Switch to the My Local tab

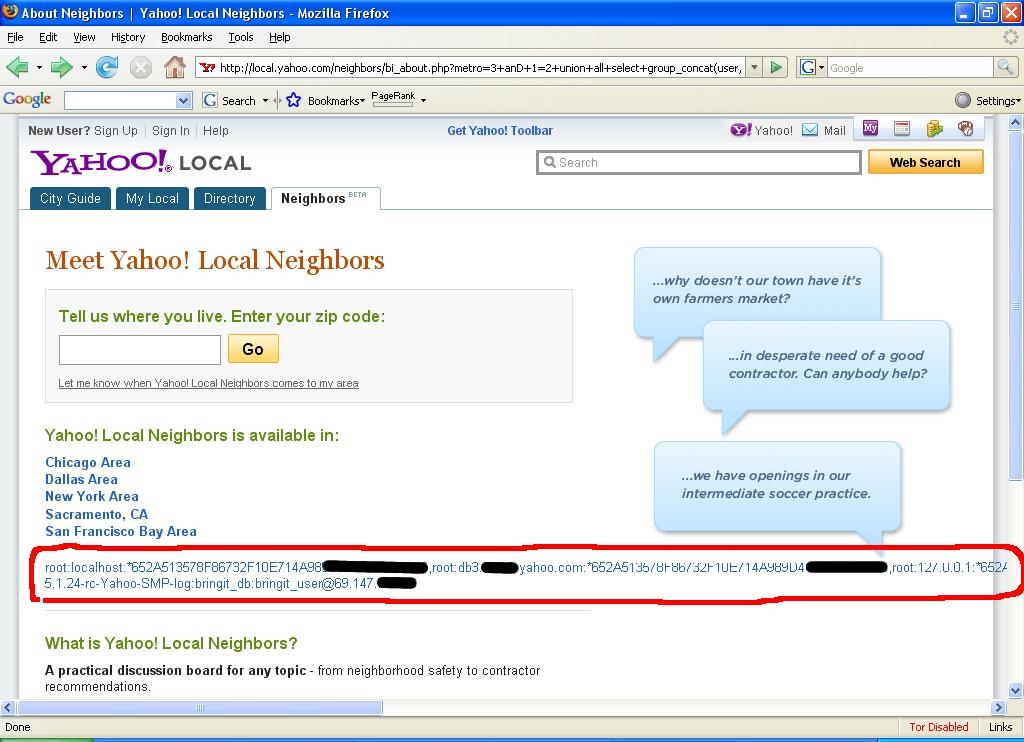point(152,199)
